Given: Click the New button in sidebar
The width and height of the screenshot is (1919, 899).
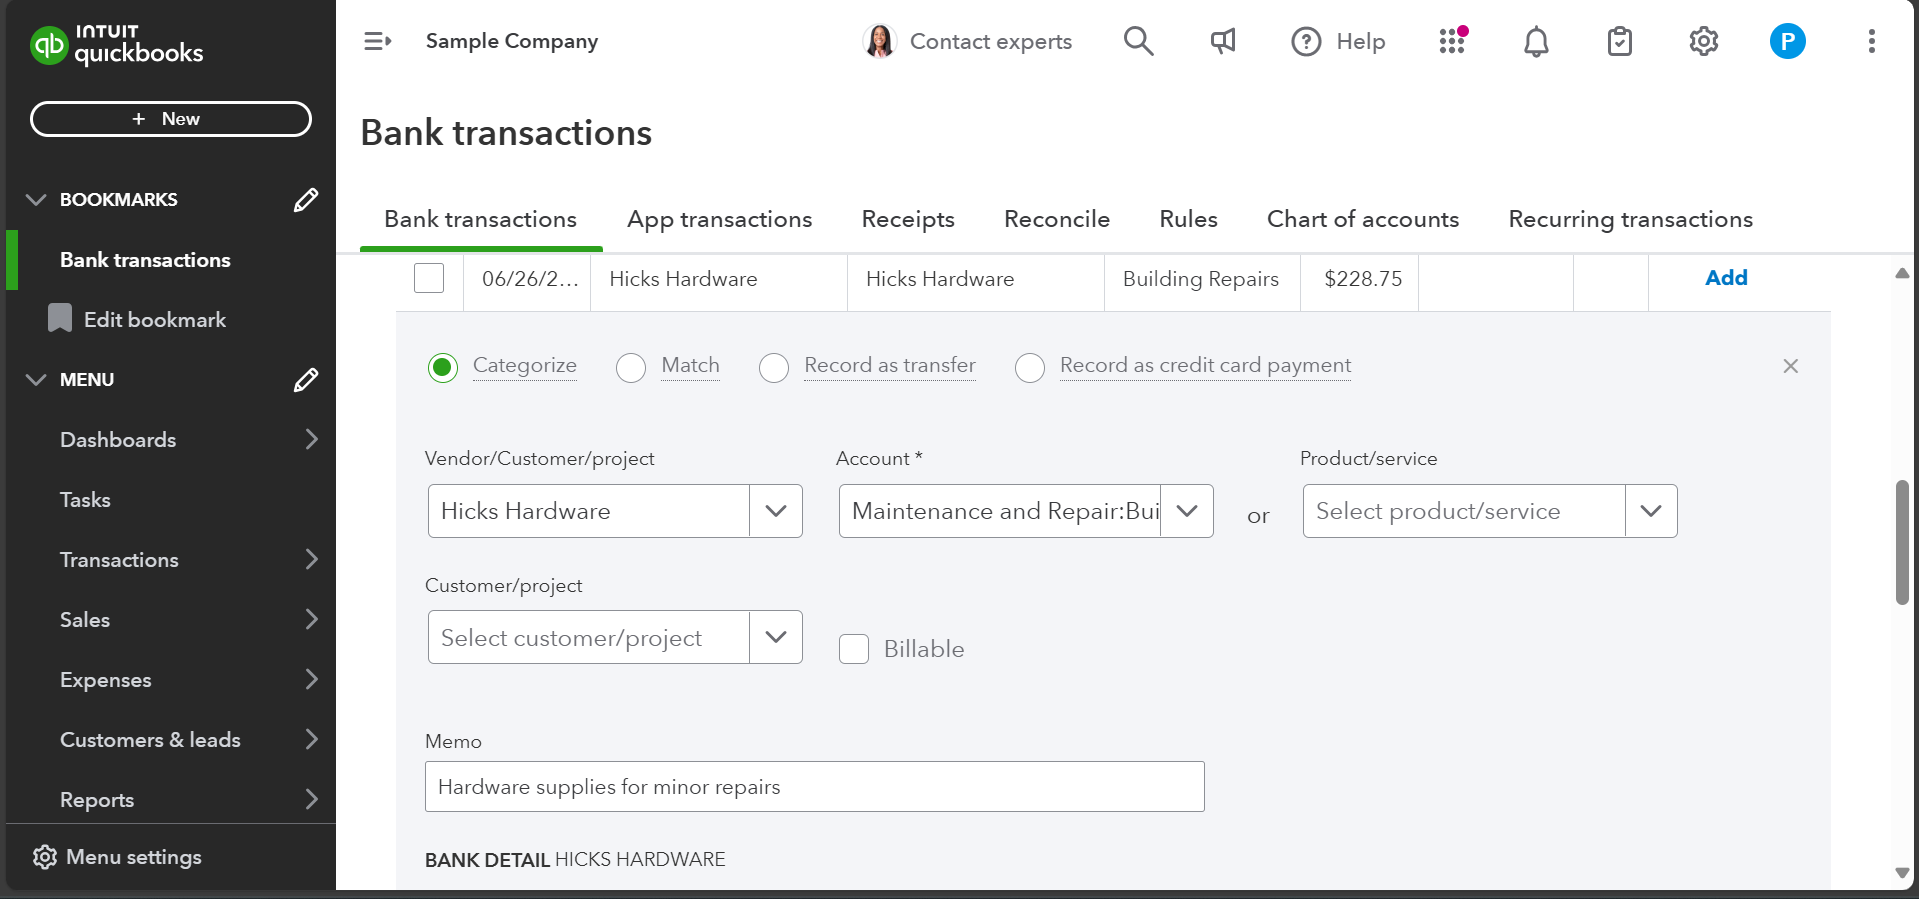Looking at the screenshot, I should pos(171,119).
